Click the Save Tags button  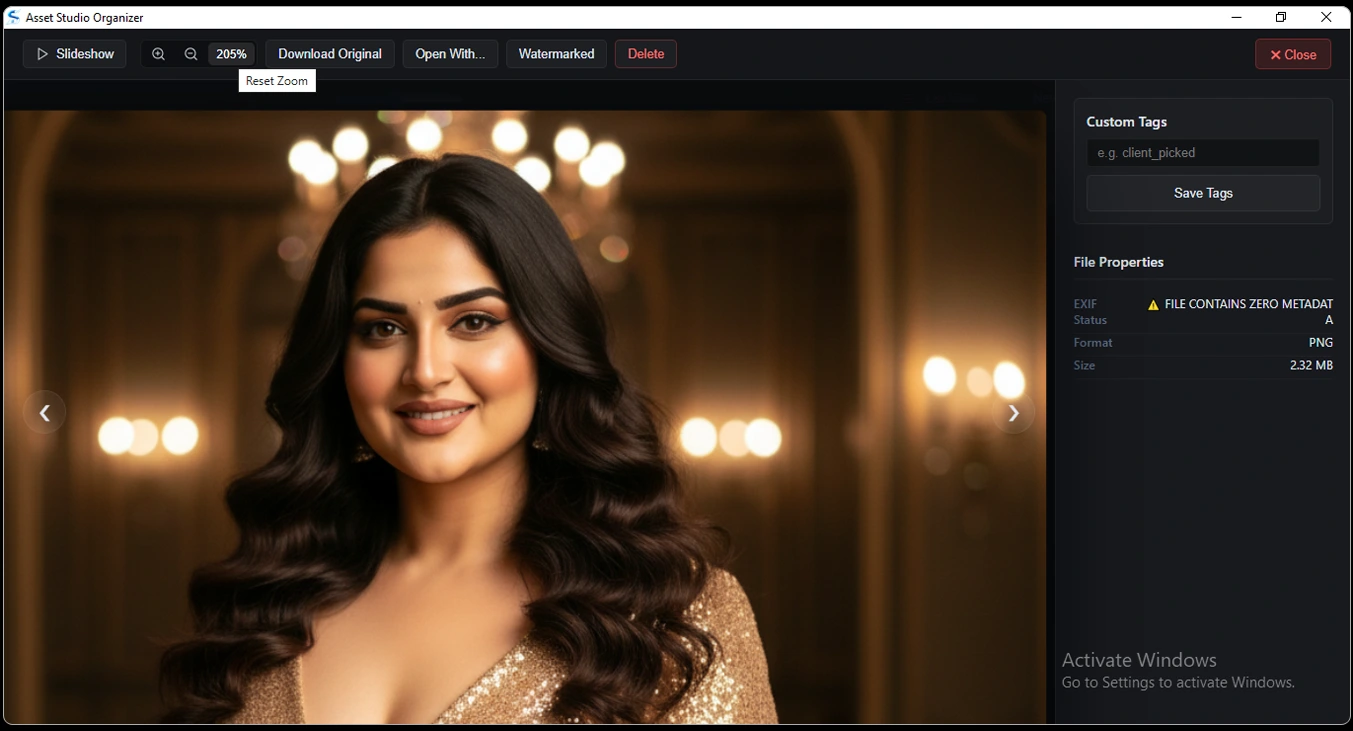tap(1203, 193)
